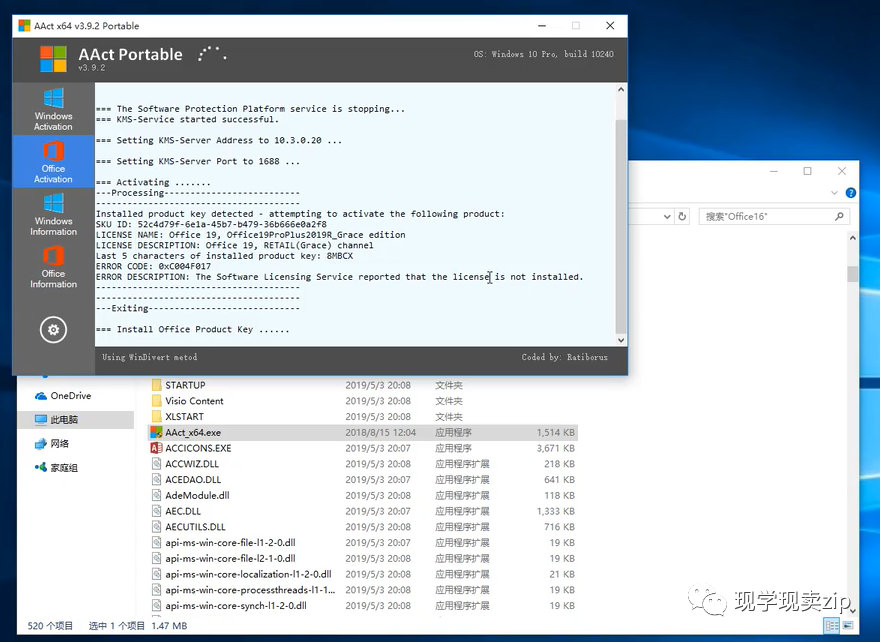
Task: Click the 搜索"Office16" search field
Action: [x=765, y=216]
